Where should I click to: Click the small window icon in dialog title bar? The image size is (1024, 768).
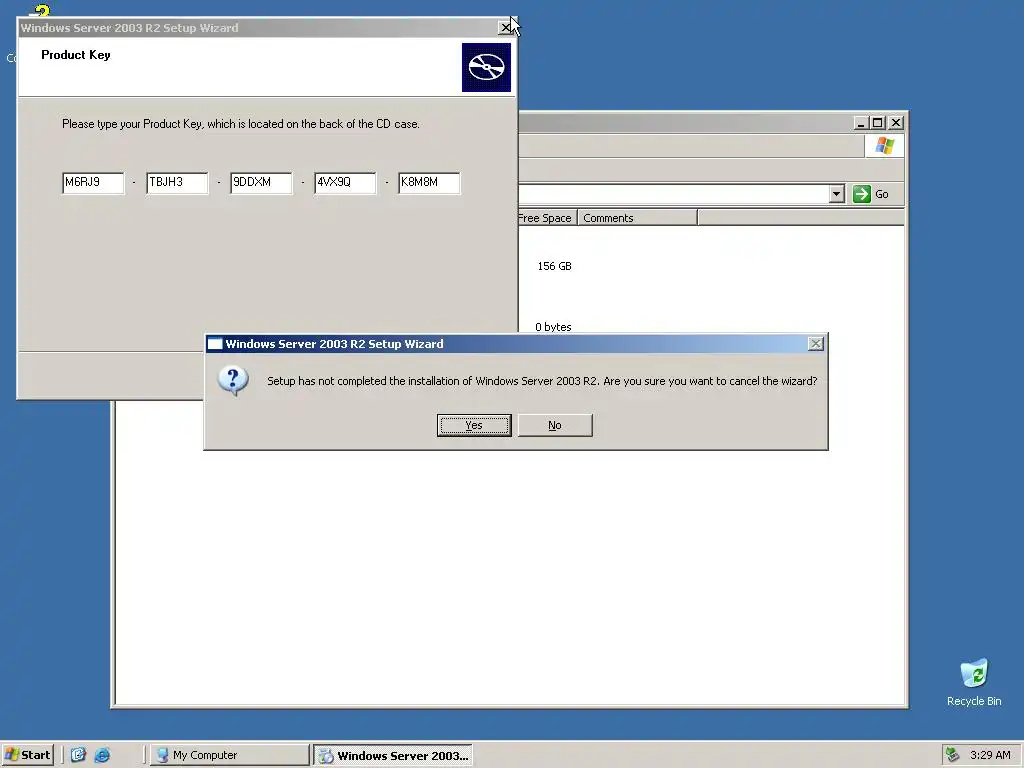click(215, 344)
